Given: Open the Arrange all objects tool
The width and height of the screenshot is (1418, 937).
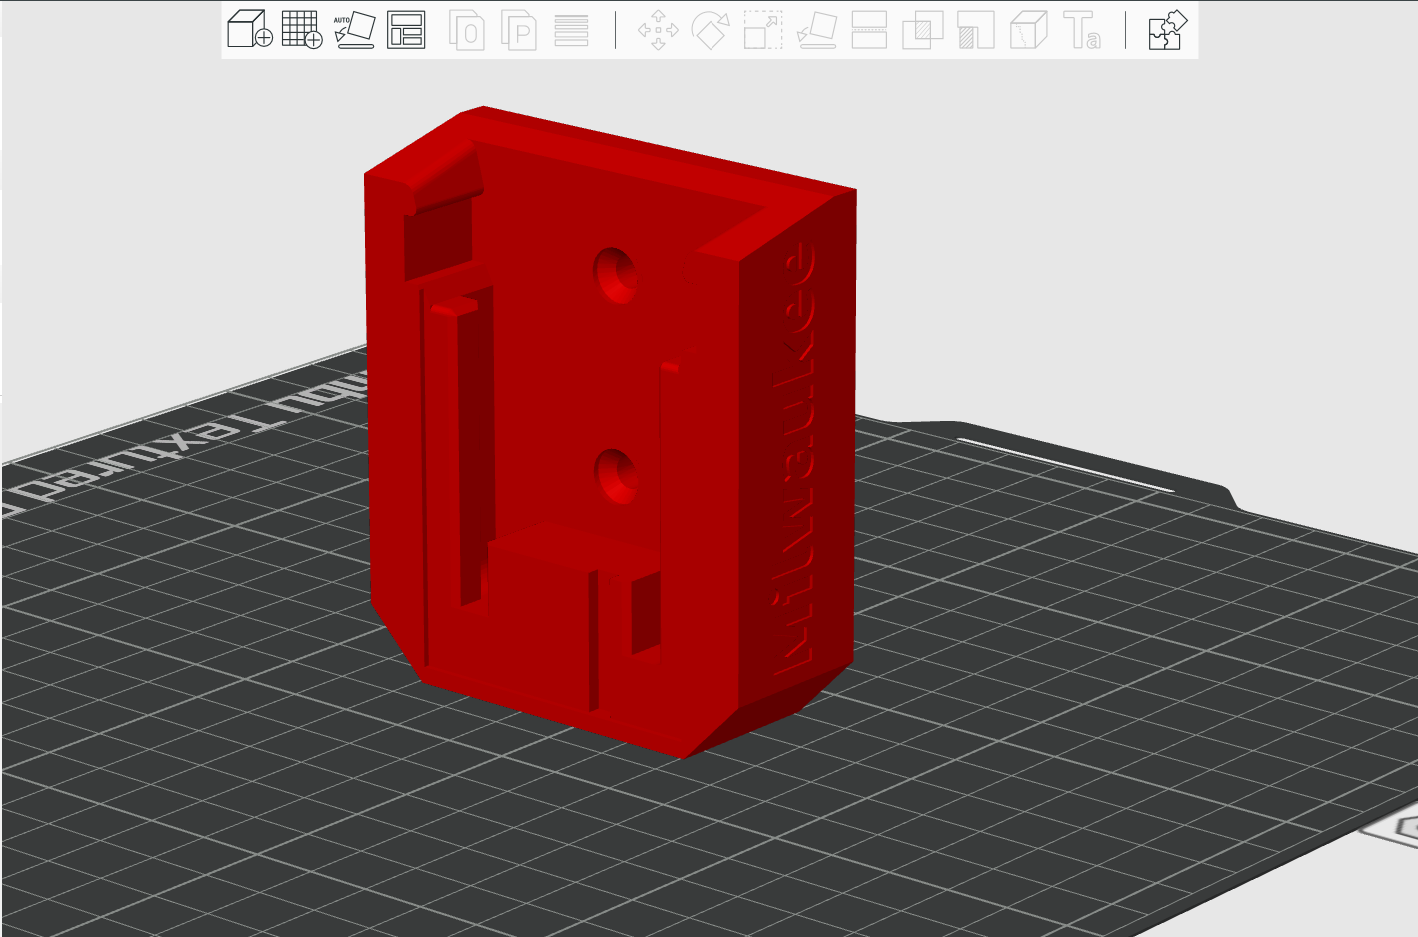Looking at the screenshot, I should pos(406,30).
